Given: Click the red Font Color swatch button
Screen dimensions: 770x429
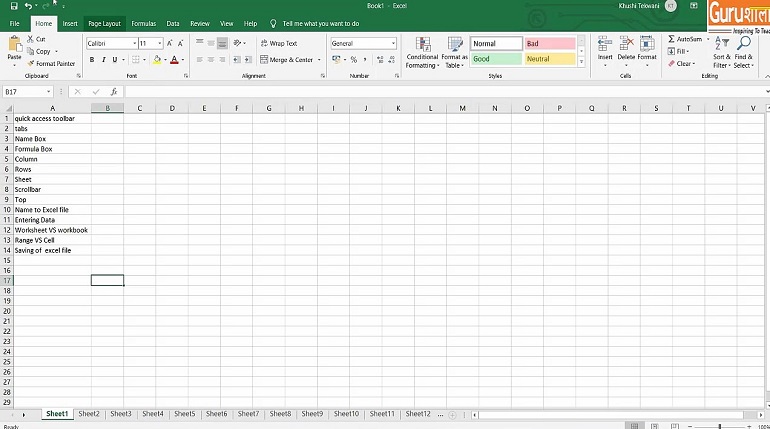Looking at the screenshot, I should (x=174, y=60).
